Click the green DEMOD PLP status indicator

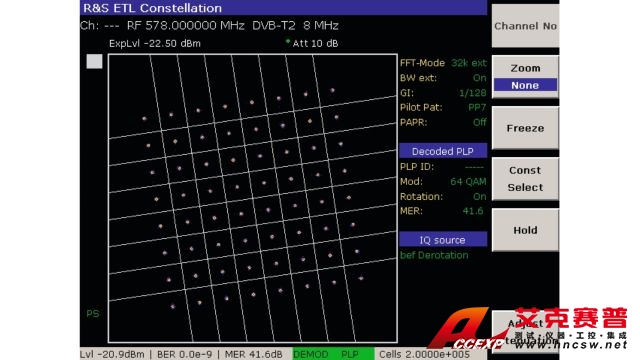click(x=333, y=354)
